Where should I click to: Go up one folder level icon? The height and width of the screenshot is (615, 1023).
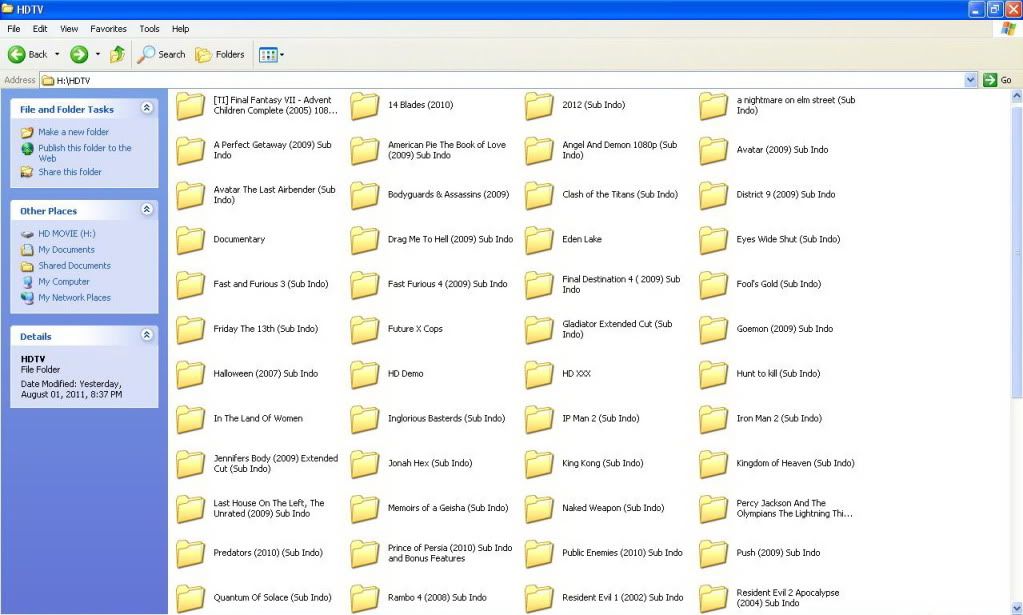tap(117, 55)
